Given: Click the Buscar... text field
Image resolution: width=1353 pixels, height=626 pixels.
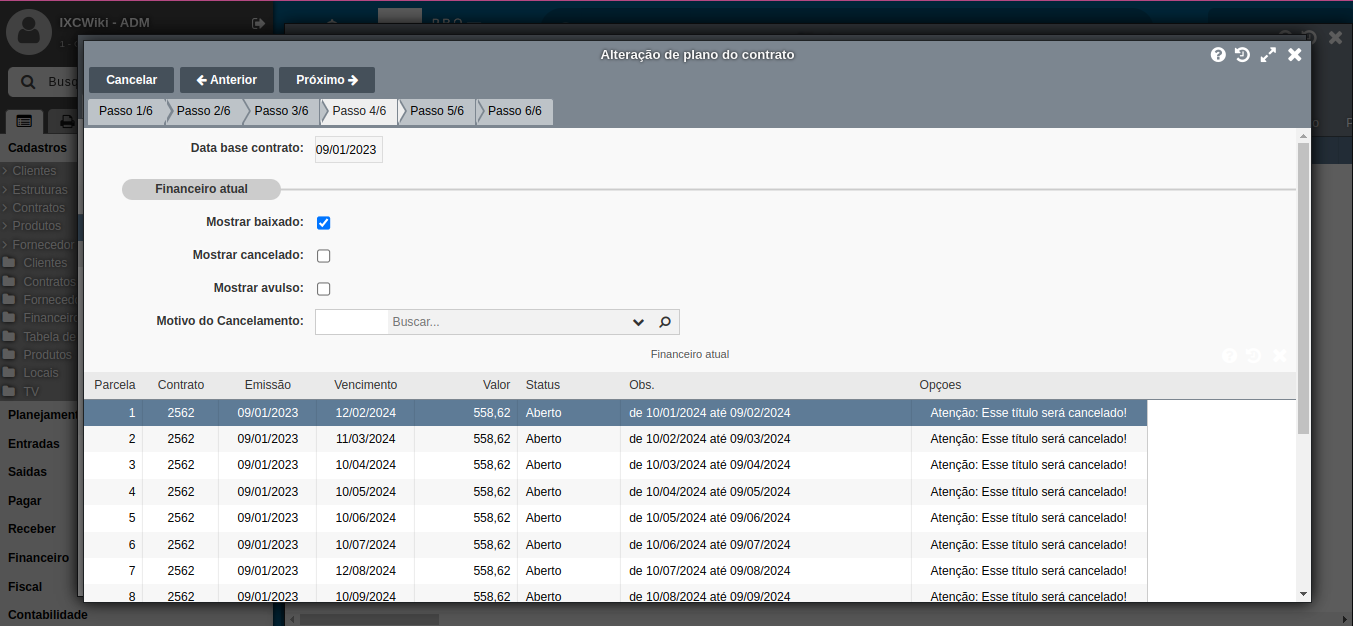Looking at the screenshot, I should click(508, 322).
